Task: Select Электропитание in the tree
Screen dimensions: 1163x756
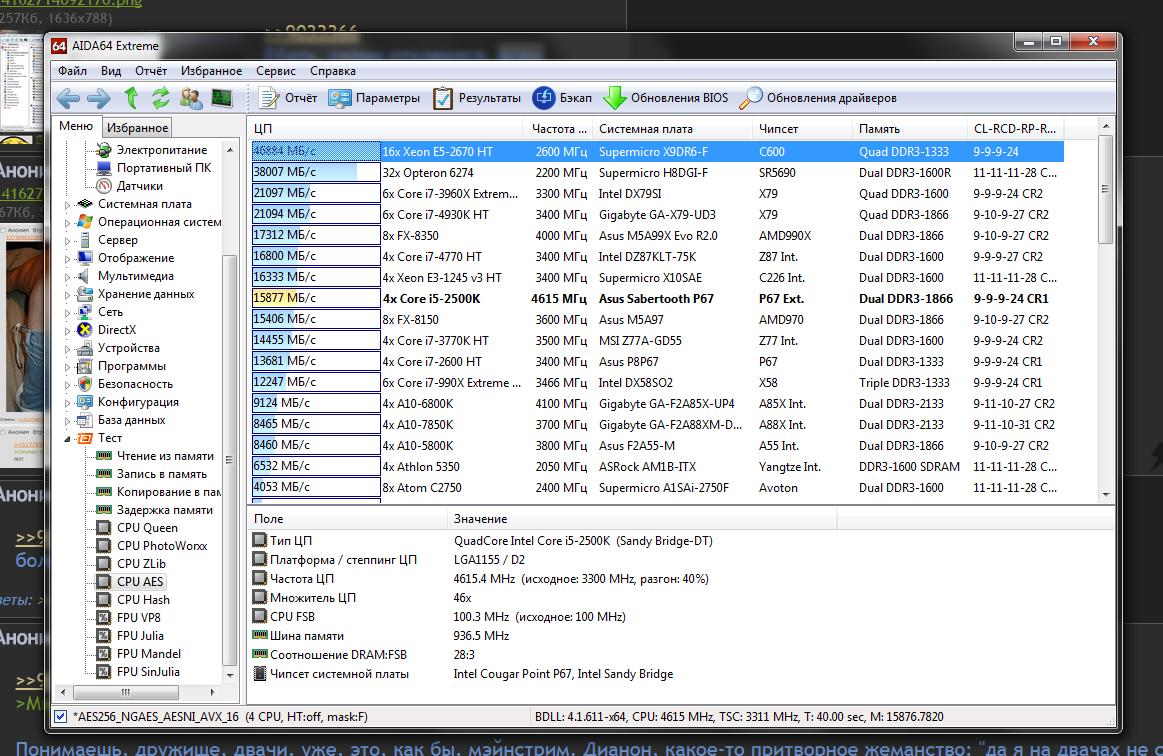Action: (162, 150)
